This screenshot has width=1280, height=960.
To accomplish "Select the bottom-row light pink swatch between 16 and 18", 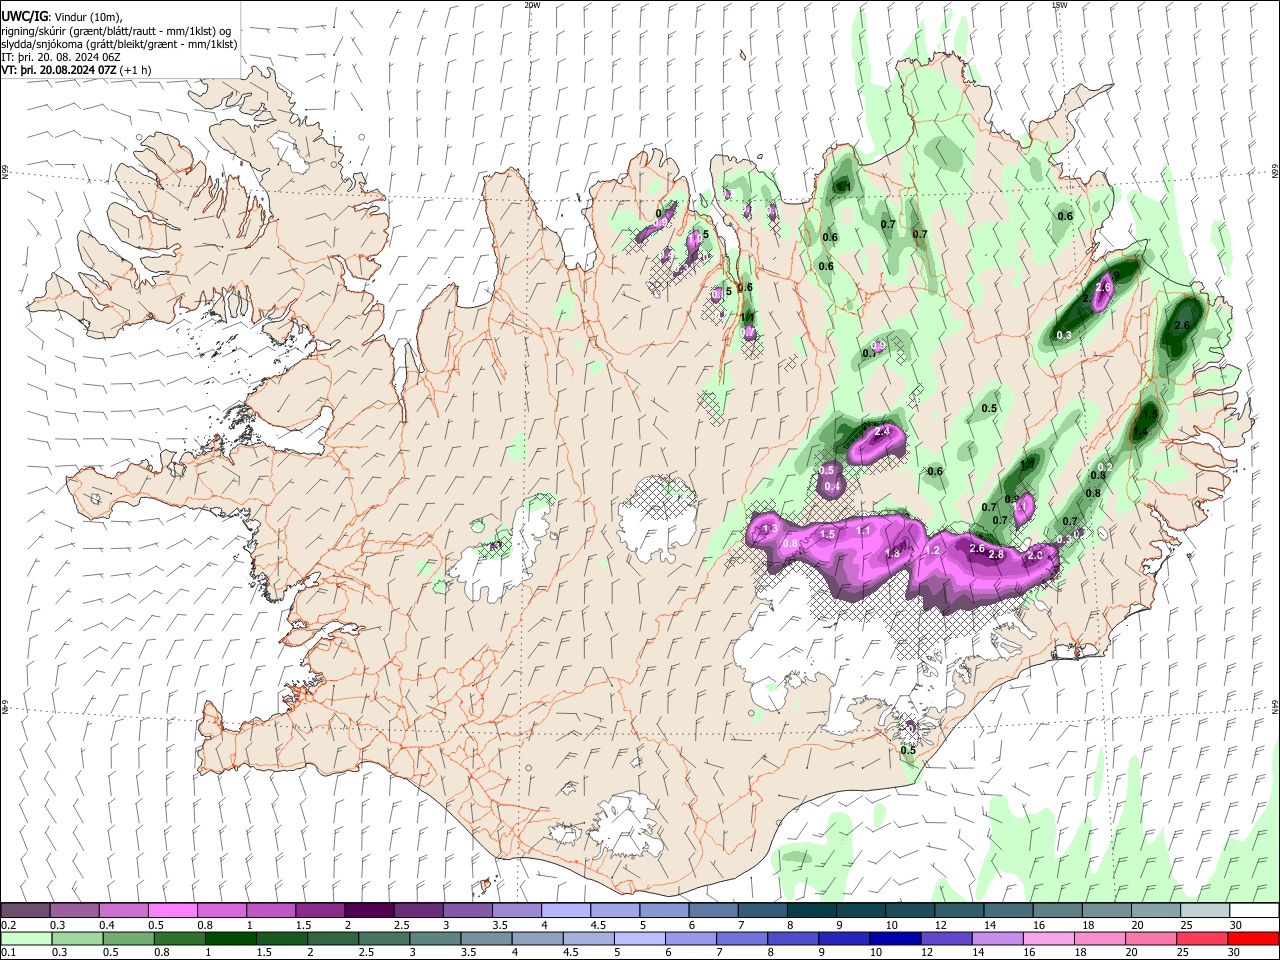I will coord(1047,938).
